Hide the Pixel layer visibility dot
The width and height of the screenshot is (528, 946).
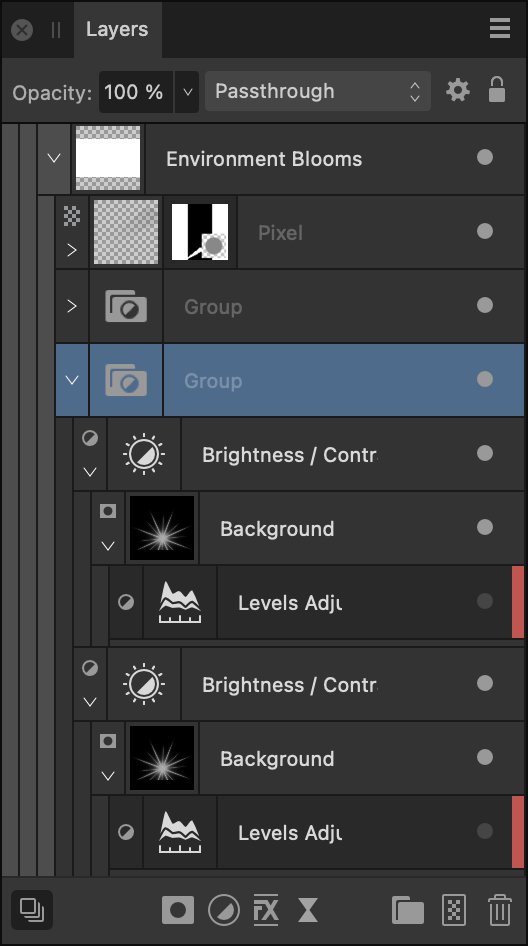point(485,231)
